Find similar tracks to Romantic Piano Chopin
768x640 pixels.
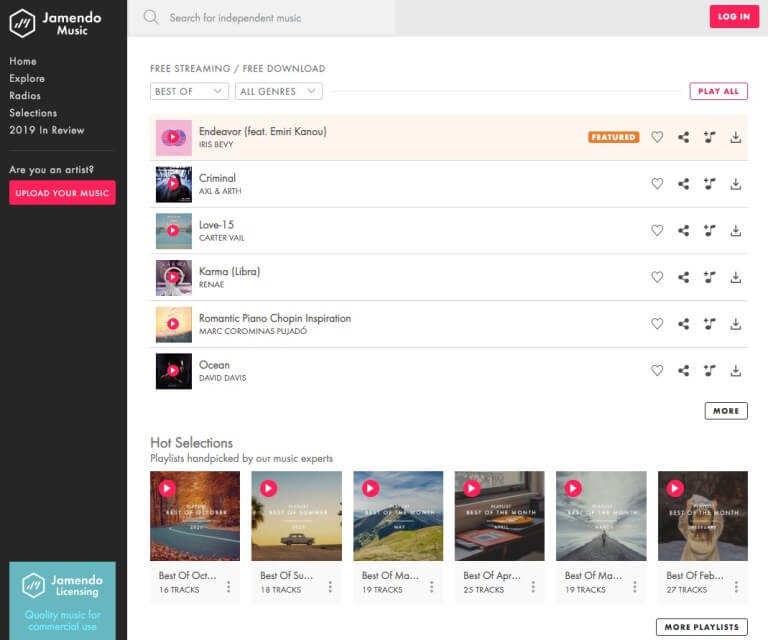click(x=709, y=324)
